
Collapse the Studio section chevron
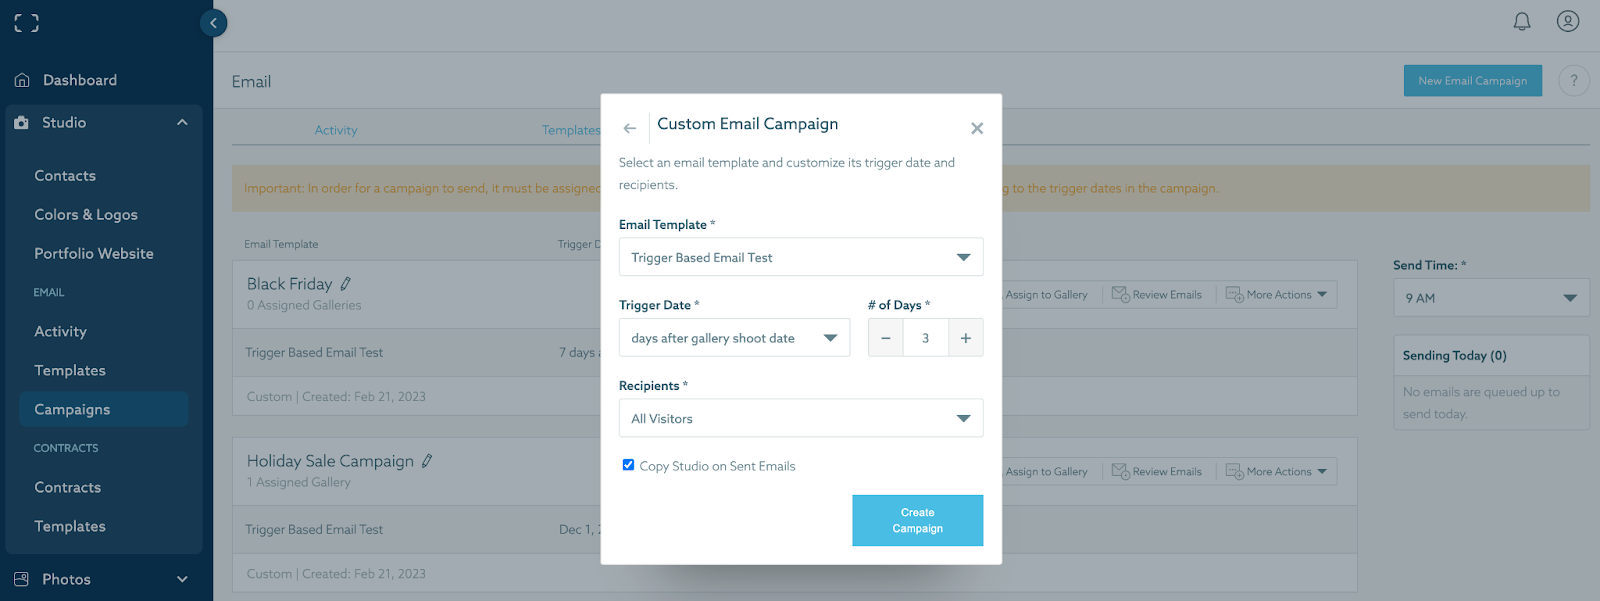click(181, 122)
